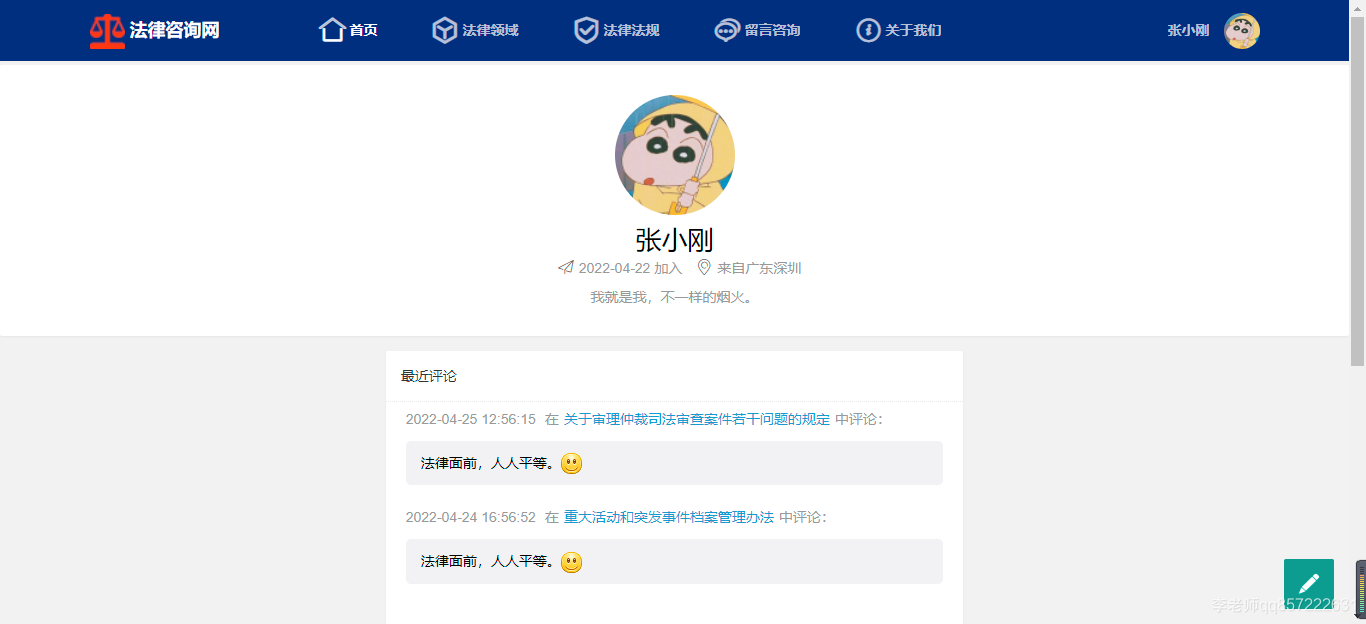Open the 关于我们 navigation item
1366x624 pixels.
click(913, 30)
